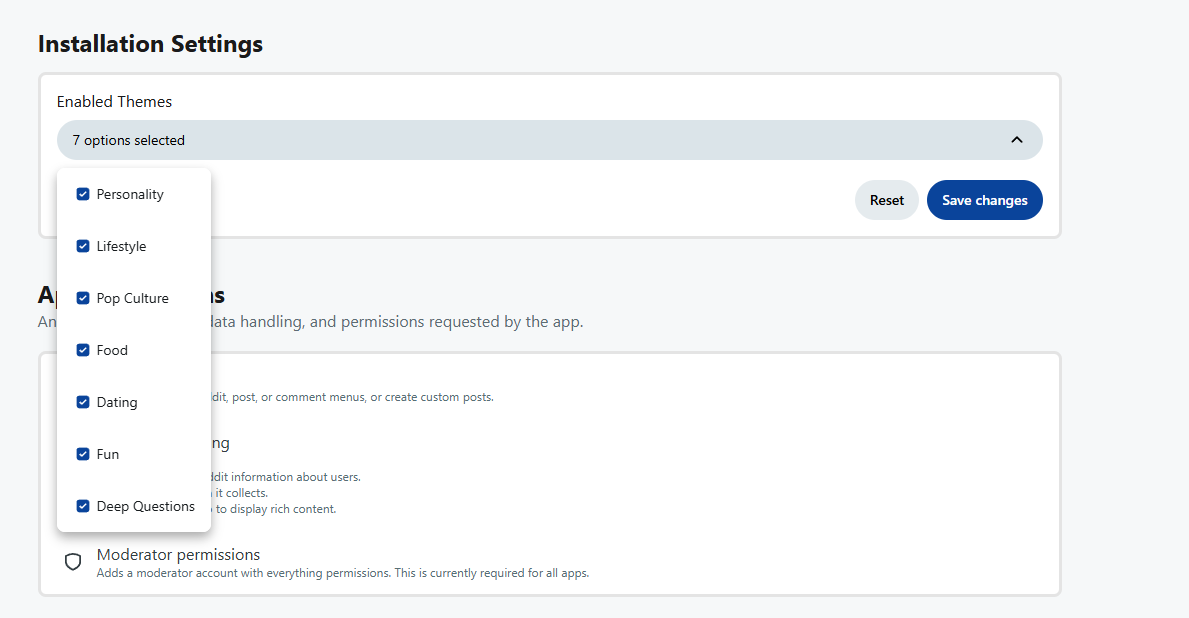Image resolution: width=1189 pixels, height=618 pixels.
Task: Untick the checkbox next to Lifestyle
Action: [x=83, y=246]
